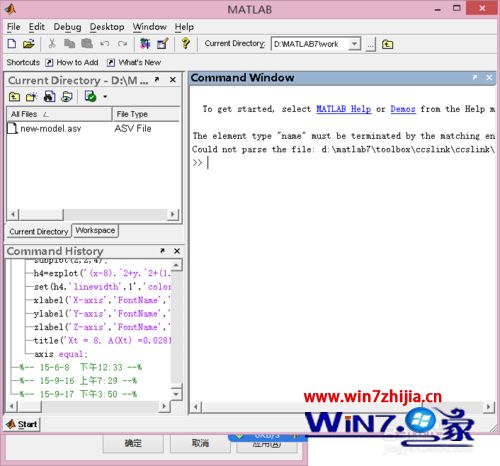This screenshot has width=500, height=466.
Task: Select the xlabel('X-axis' history entry
Action: point(102,300)
